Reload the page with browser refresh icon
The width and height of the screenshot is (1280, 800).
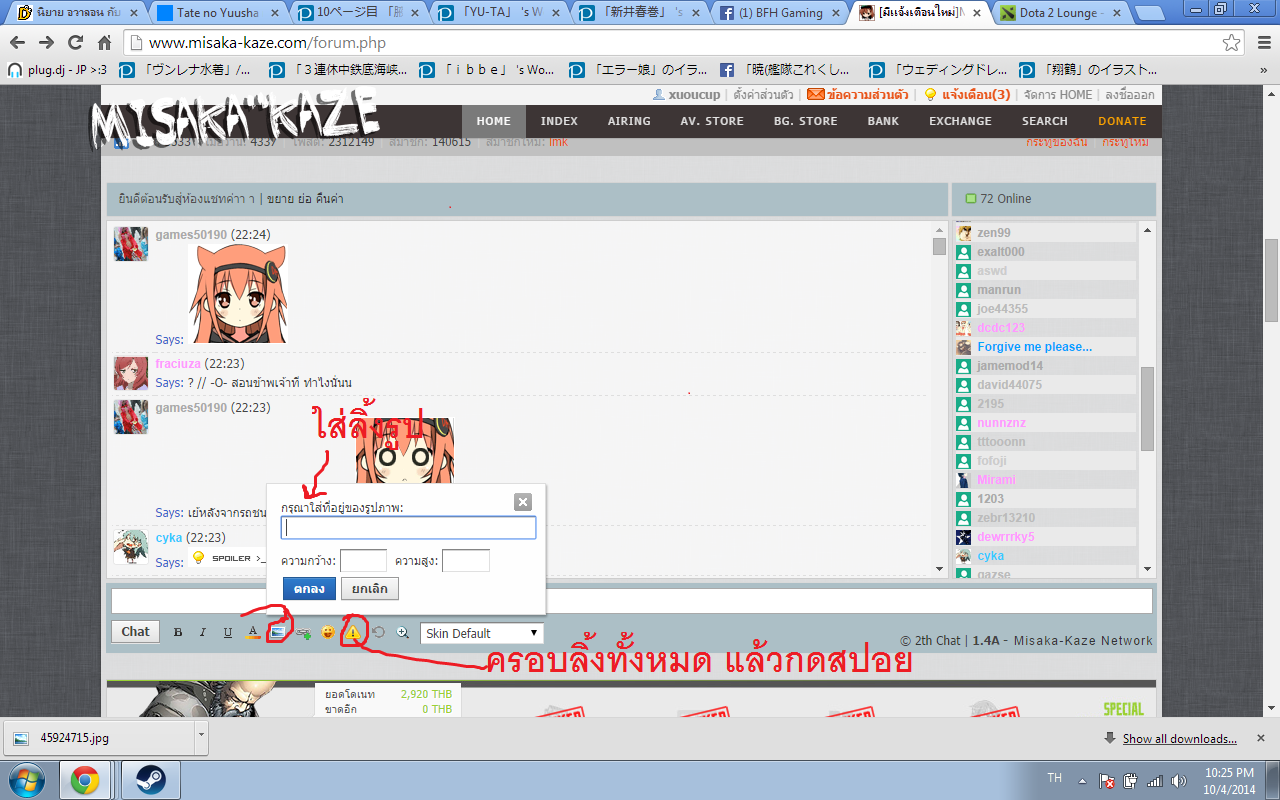point(75,43)
